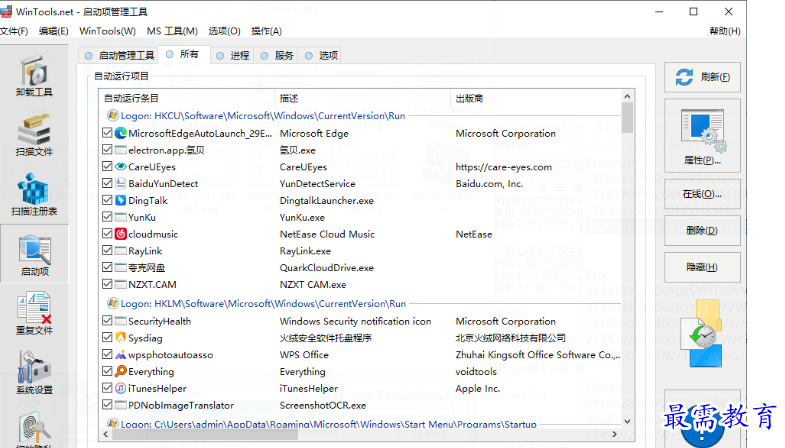
Task: Click the CareUEyes eye icon
Action: tap(121, 167)
